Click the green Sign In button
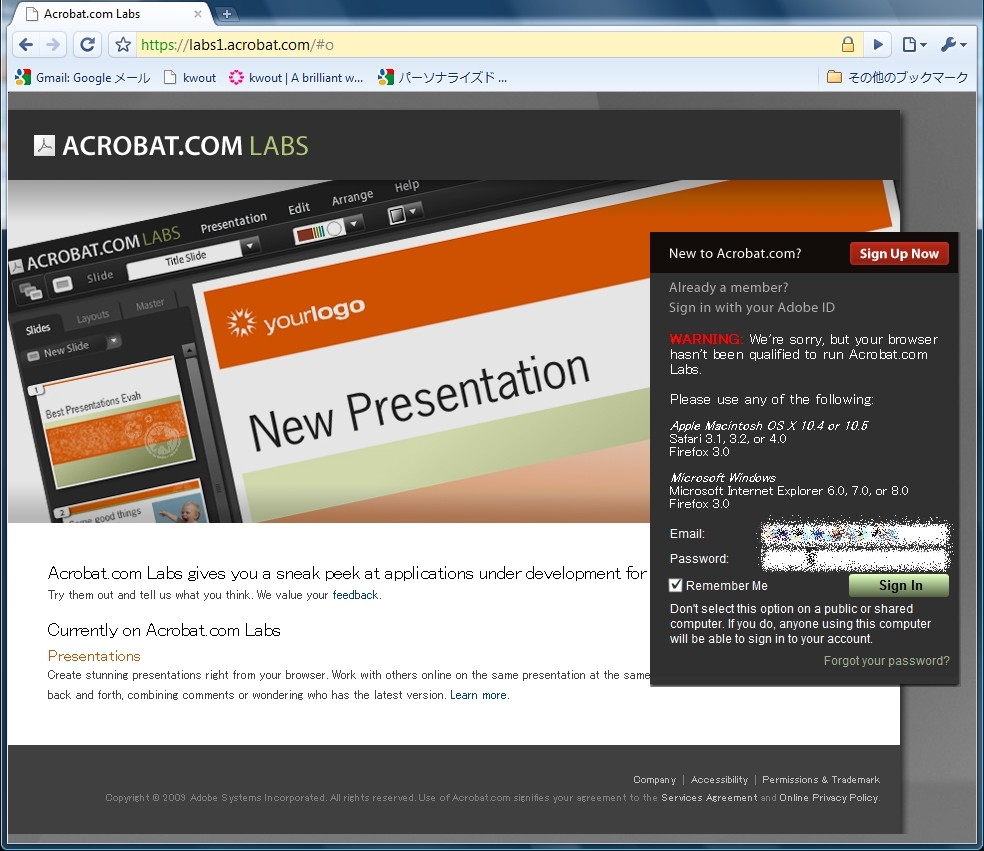Screen dimensions: 984x851 899,586
